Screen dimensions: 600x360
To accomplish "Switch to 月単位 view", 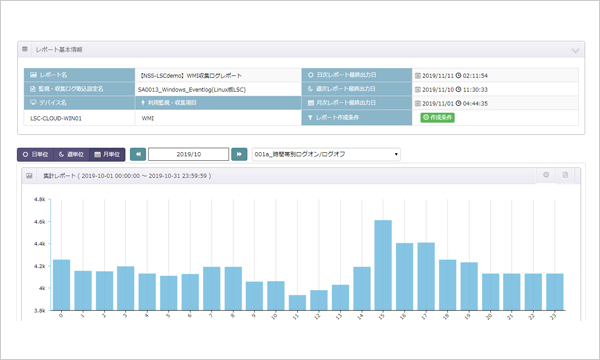I will [107, 155].
